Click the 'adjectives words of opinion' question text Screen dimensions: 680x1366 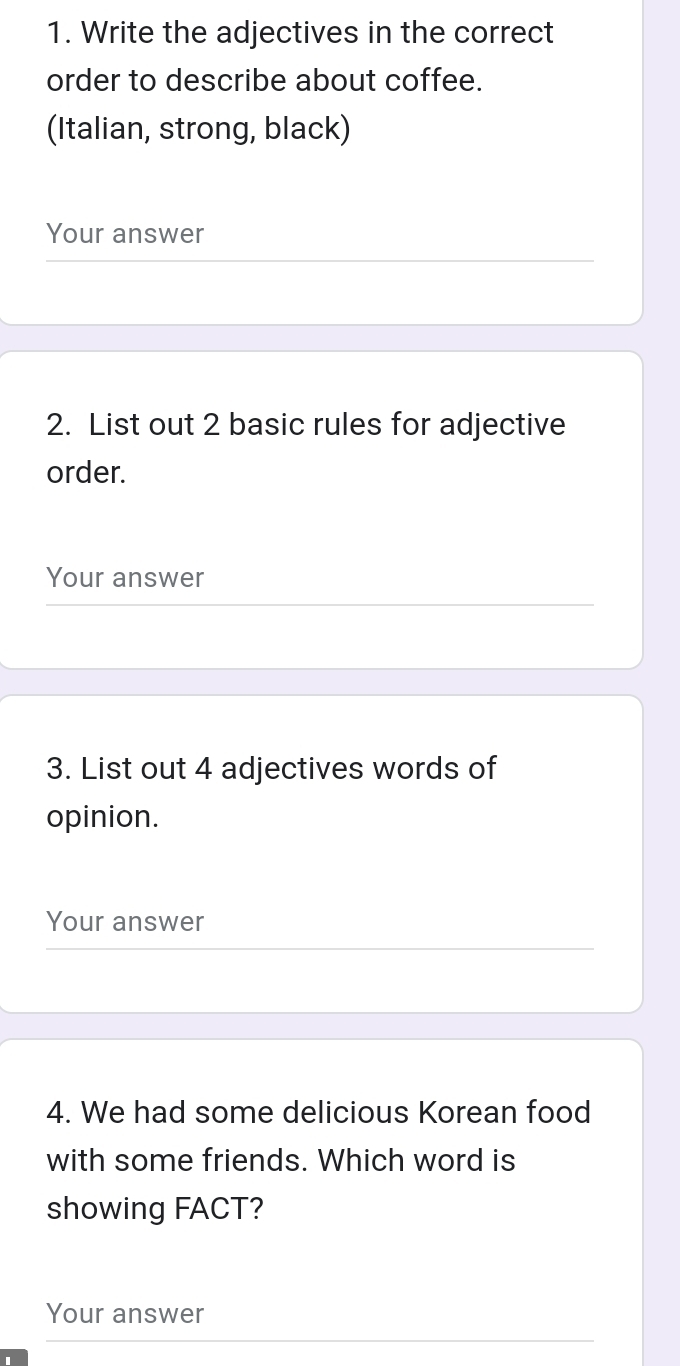tap(271, 793)
